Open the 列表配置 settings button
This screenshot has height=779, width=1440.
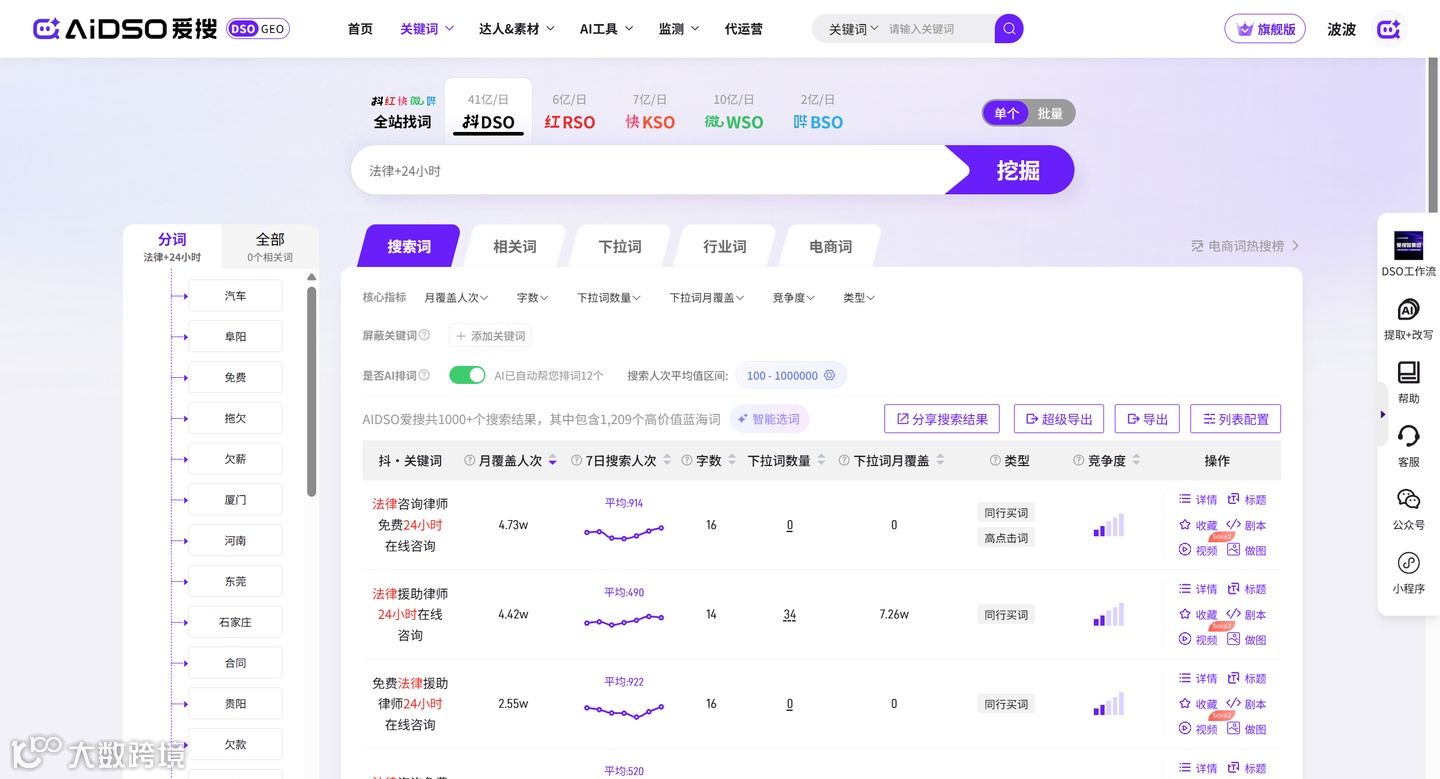1235,419
